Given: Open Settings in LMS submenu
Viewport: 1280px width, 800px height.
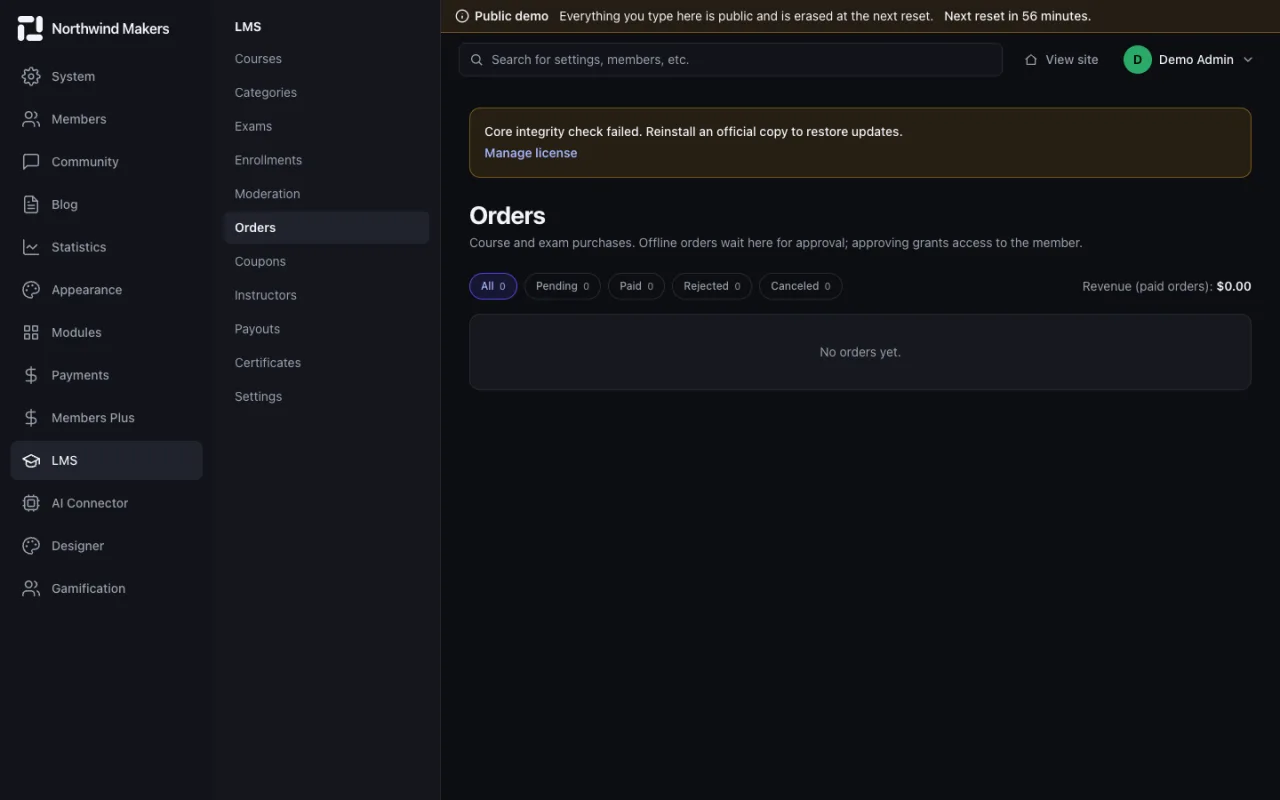Looking at the screenshot, I should click(x=326, y=396).
